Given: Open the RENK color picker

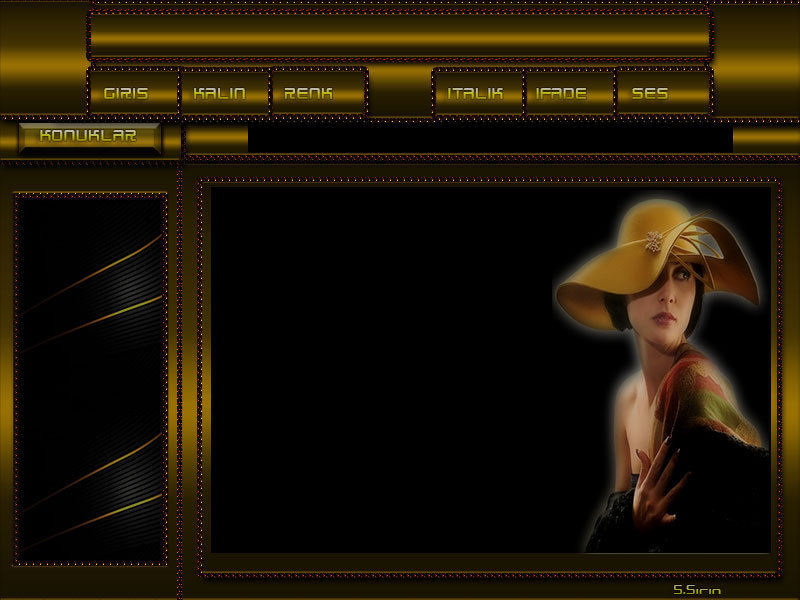Looking at the screenshot, I should tap(308, 93).
